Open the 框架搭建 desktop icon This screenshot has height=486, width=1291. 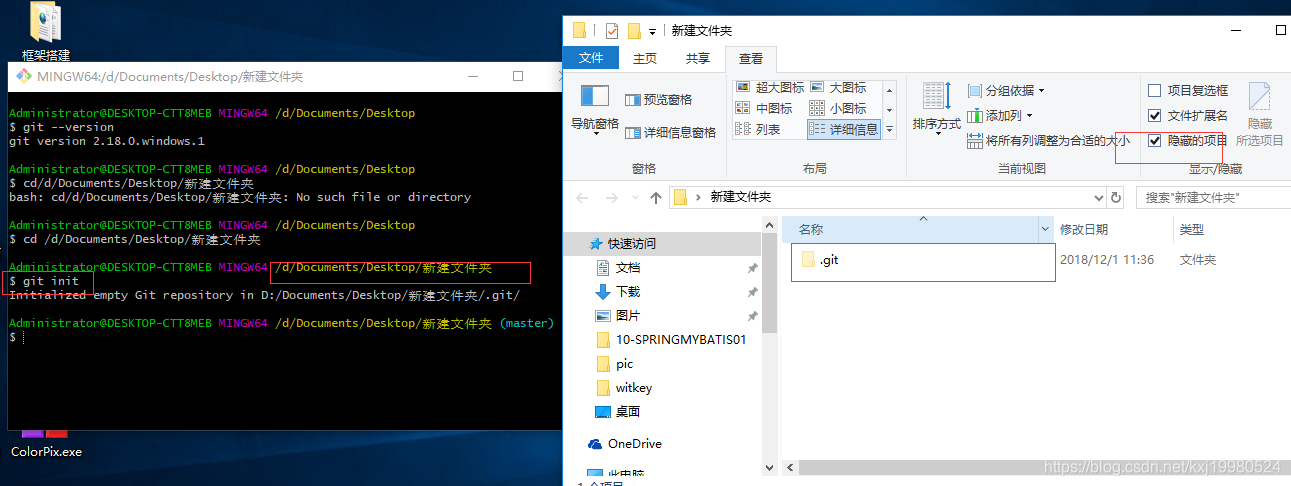coord(46,32)
